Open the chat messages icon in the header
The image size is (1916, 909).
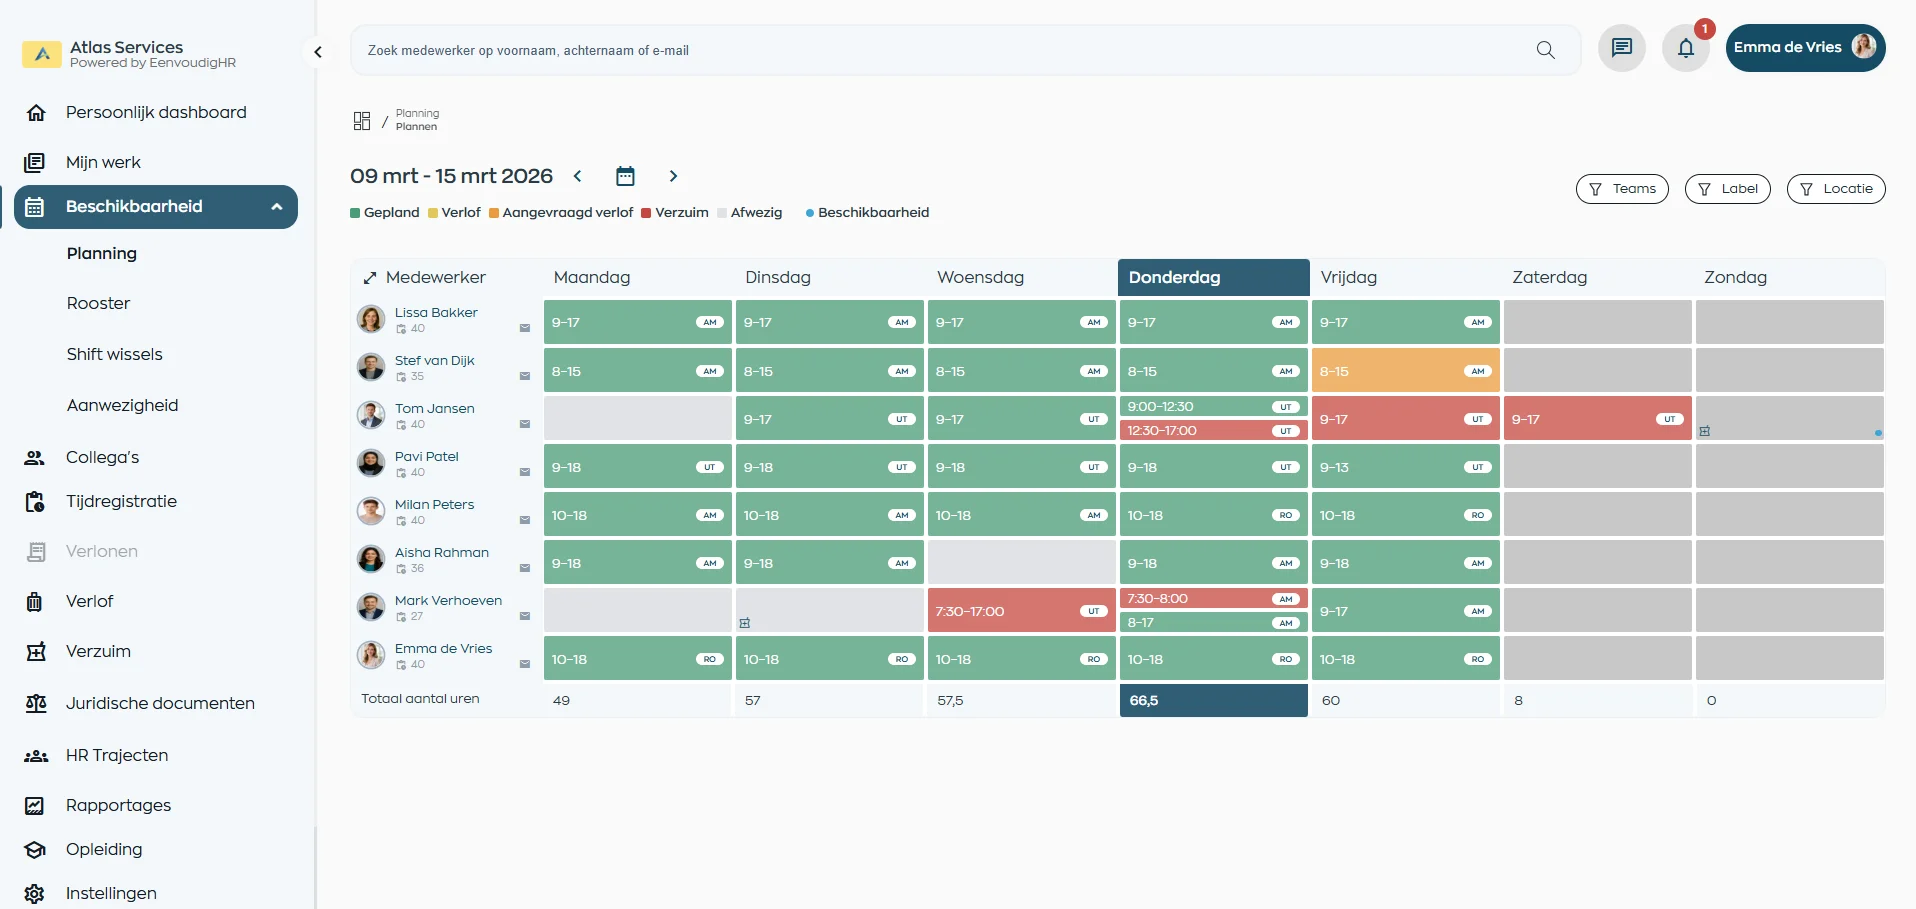[x=1621, y=47]
